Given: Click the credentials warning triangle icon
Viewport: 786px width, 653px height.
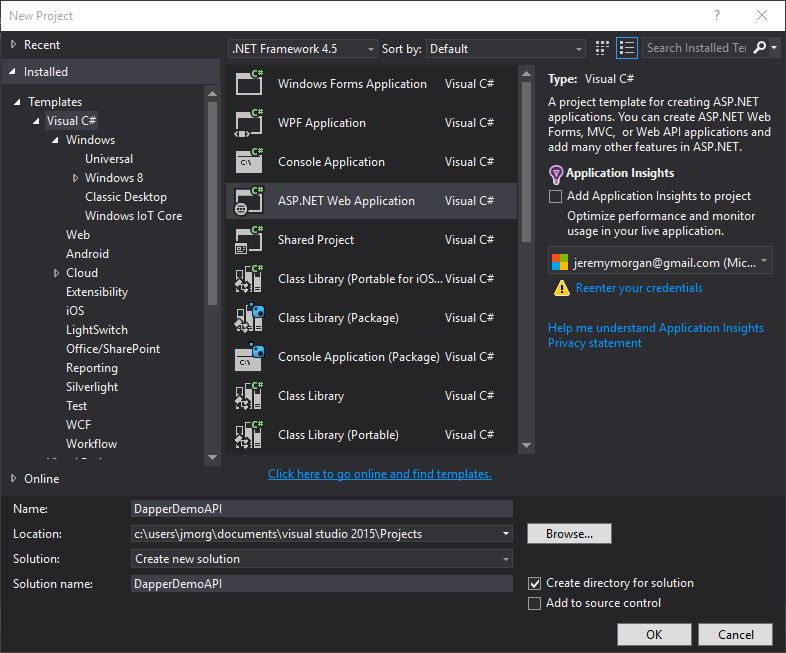Looking at the screenshot, I should [x=561, y=288].
